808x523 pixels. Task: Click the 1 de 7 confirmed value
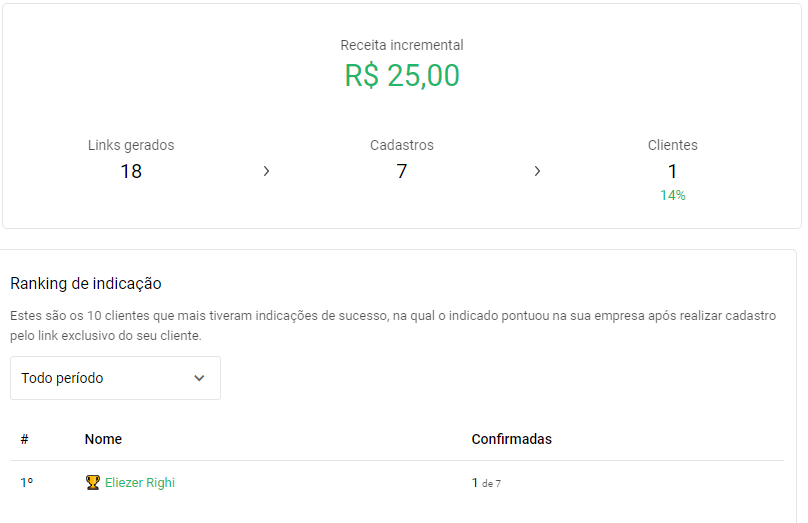point(486,483)
